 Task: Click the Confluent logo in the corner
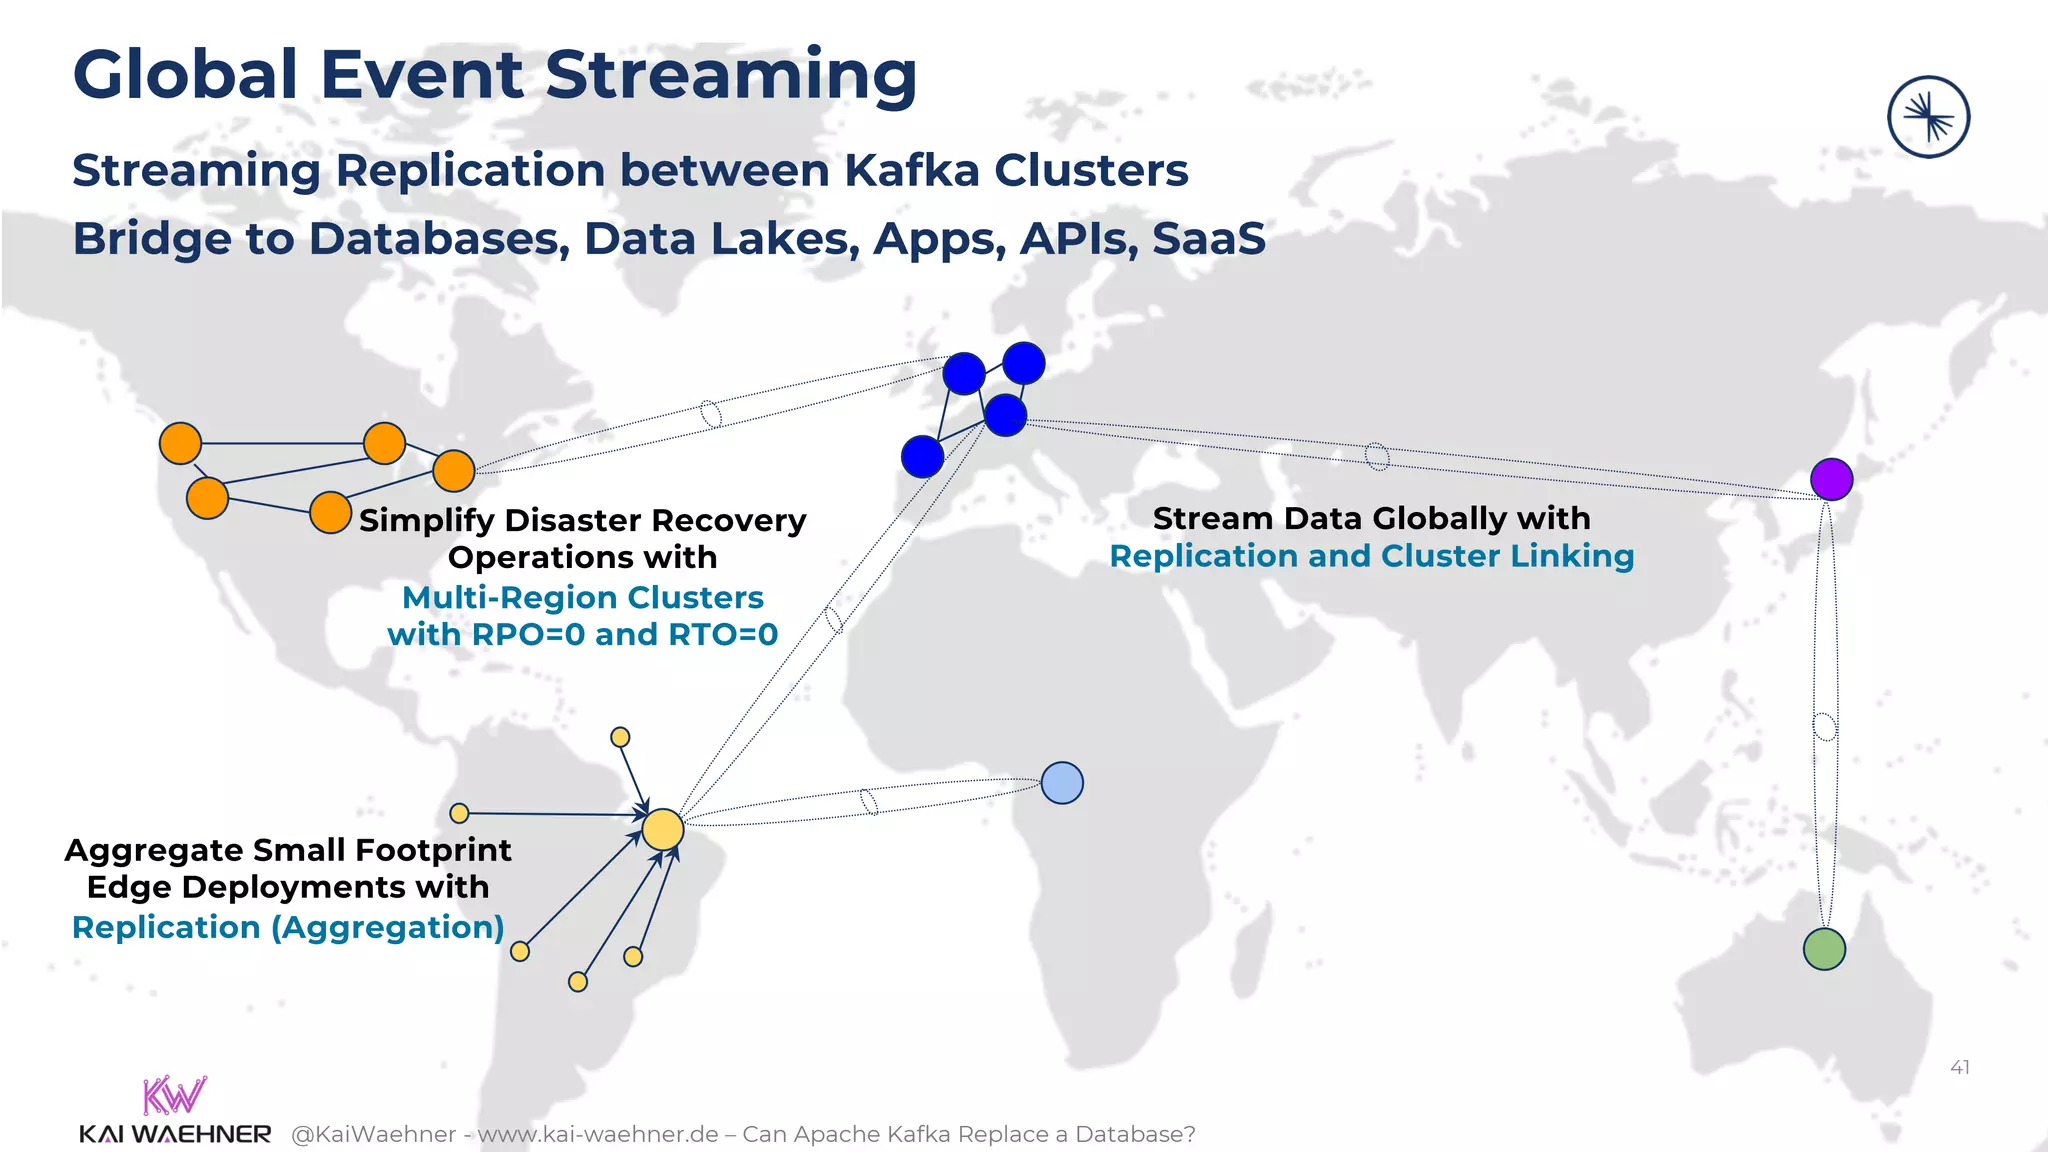click(x=1928, y=117)
